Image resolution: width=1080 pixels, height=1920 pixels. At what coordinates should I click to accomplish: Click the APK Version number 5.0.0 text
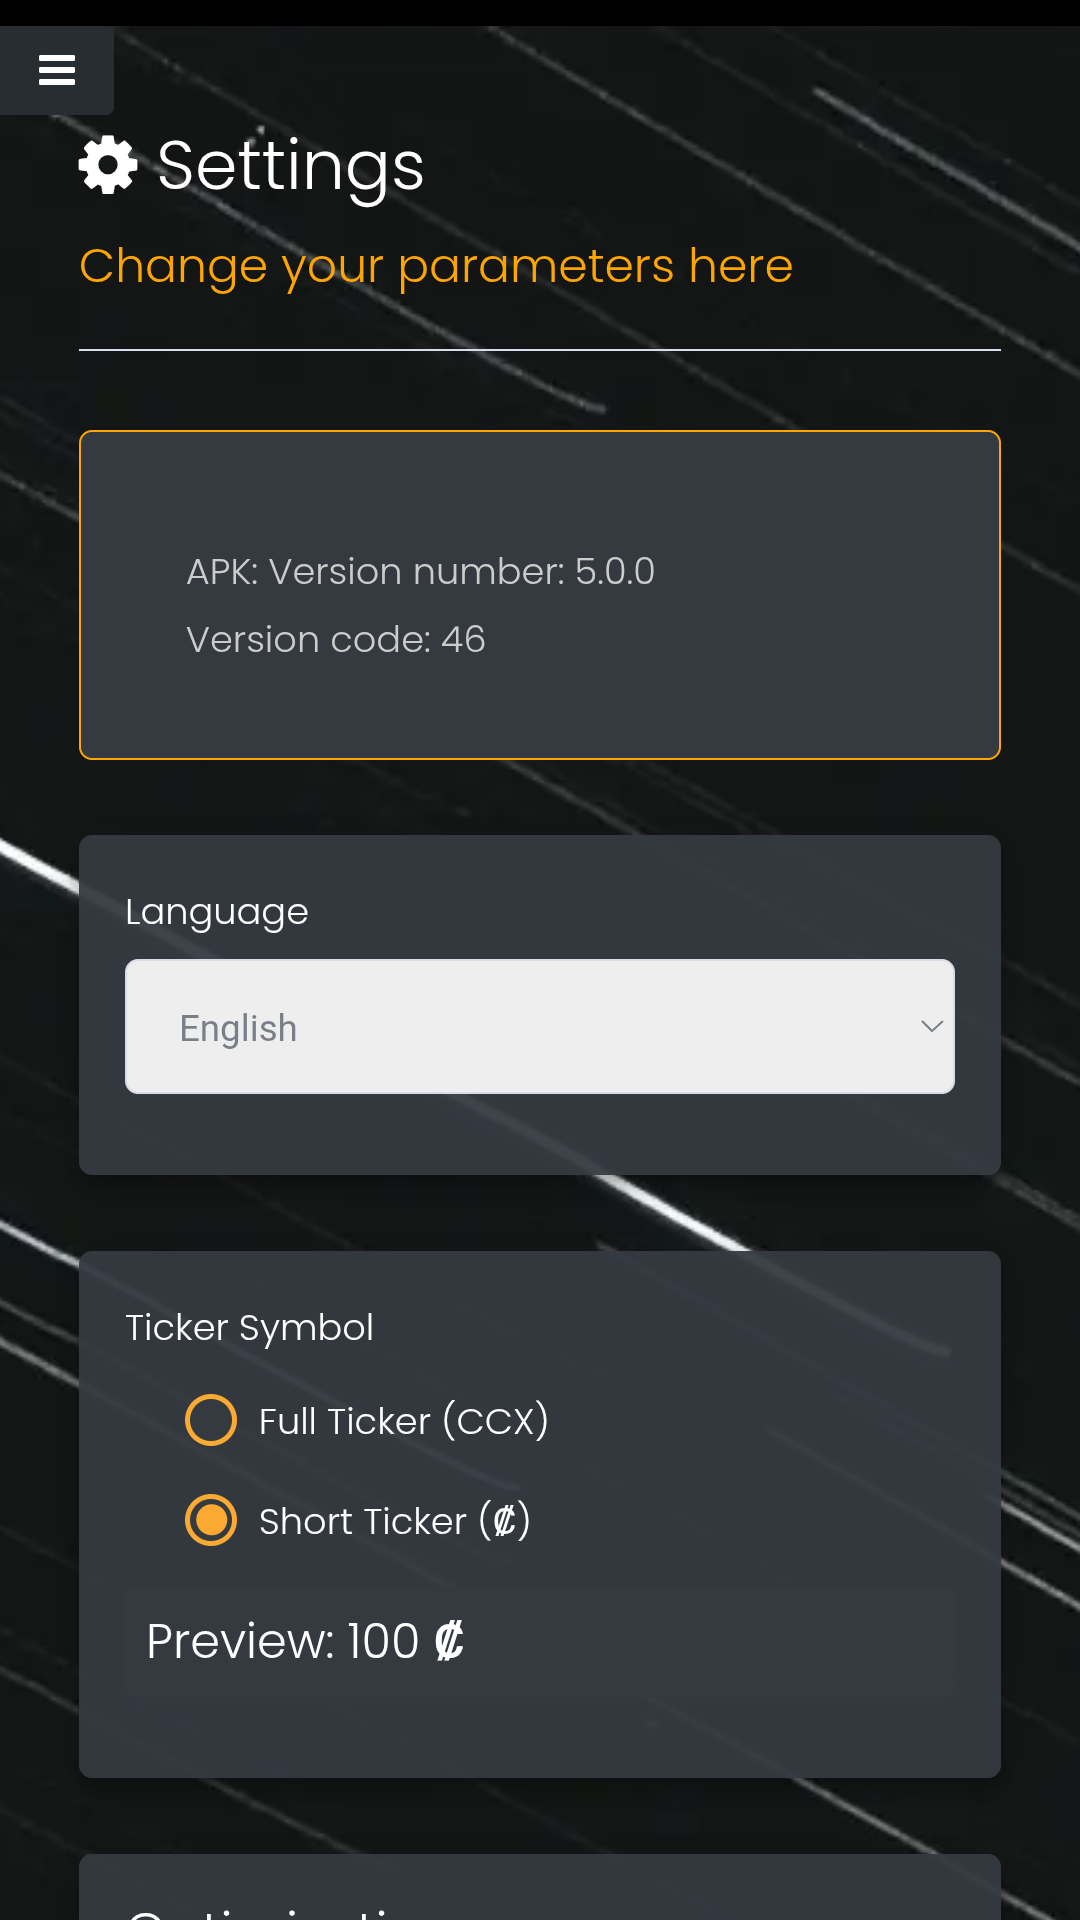point(420,572)
